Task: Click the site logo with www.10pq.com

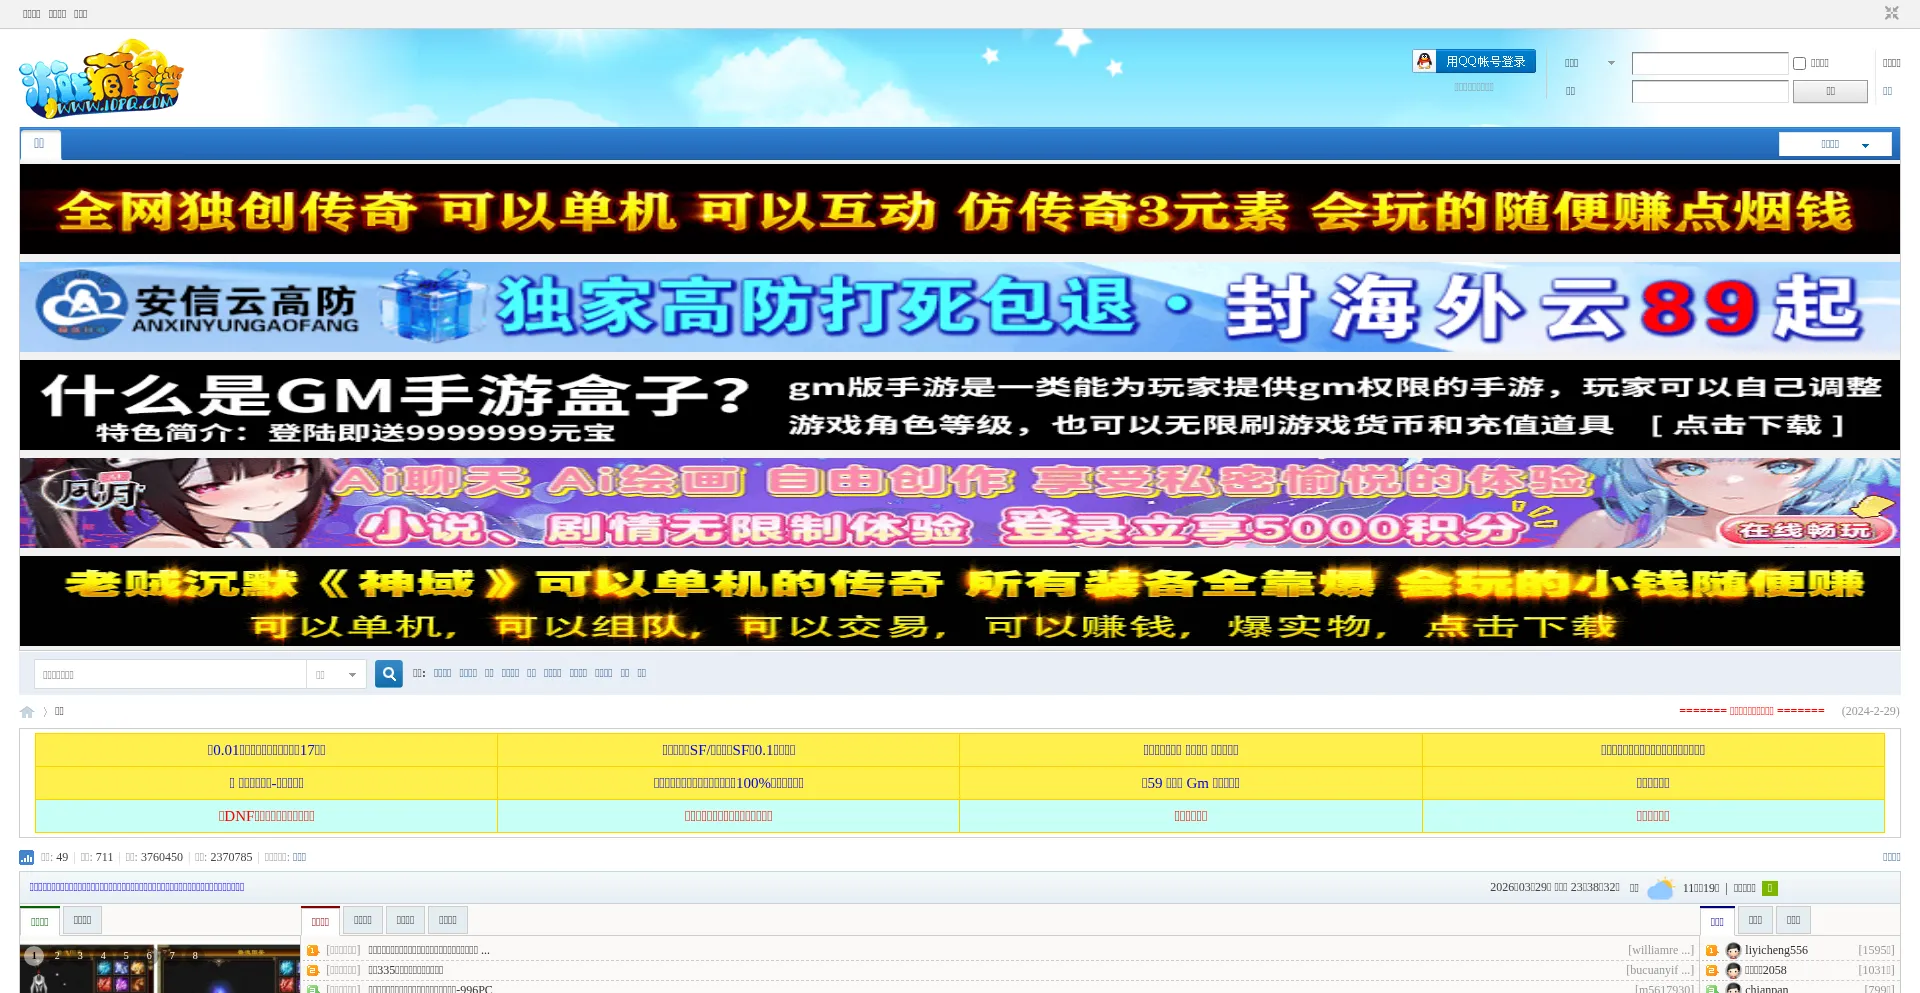Action: (101, 79)
